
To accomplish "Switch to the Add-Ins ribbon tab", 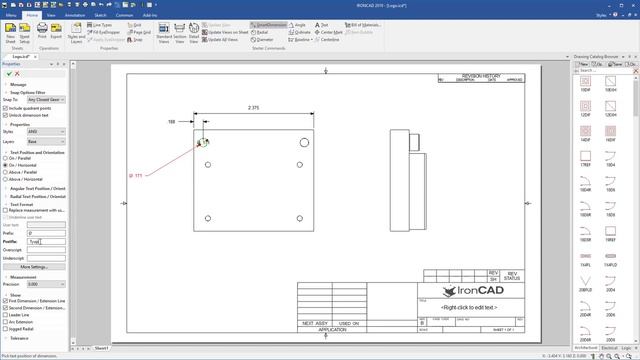I will (150, 15).
